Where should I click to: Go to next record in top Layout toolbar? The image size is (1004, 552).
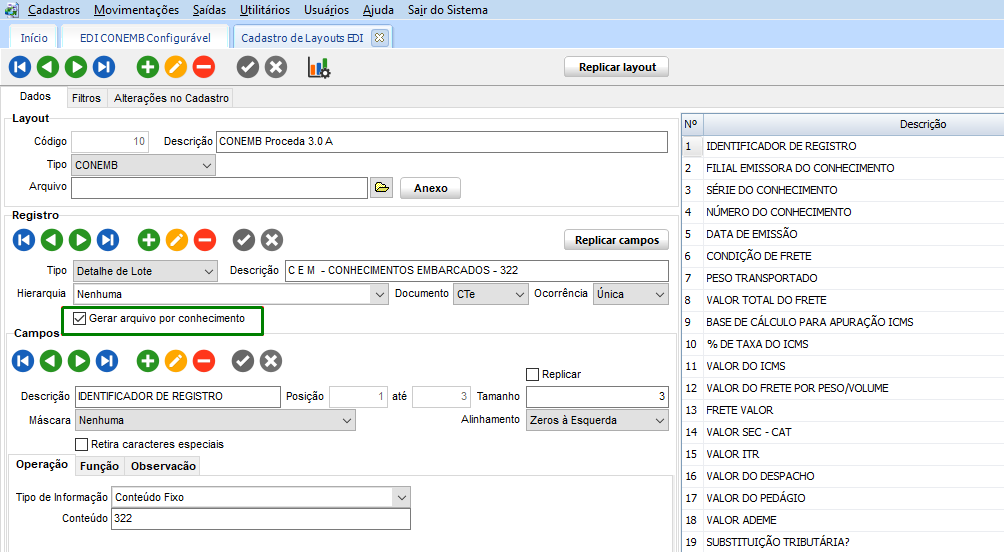tap(76, 67)
